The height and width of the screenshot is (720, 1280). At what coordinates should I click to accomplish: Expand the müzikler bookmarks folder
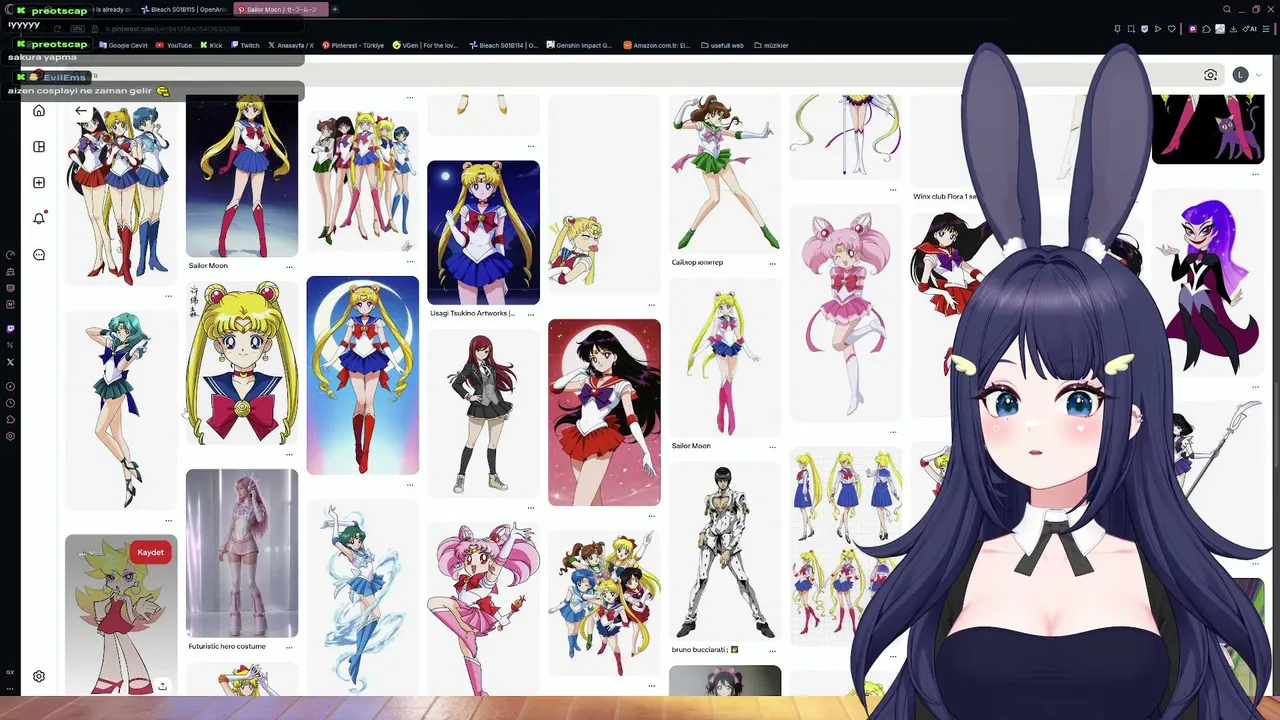tap(771, 45)
